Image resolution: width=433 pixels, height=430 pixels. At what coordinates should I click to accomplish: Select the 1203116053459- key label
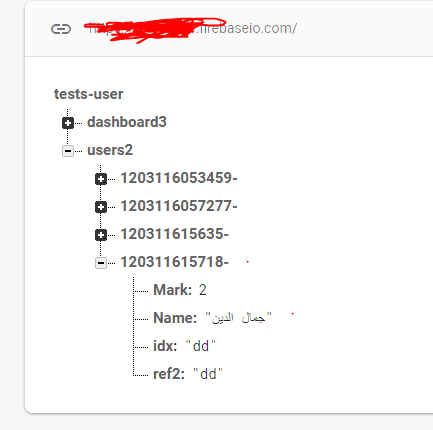click(179, 178)
